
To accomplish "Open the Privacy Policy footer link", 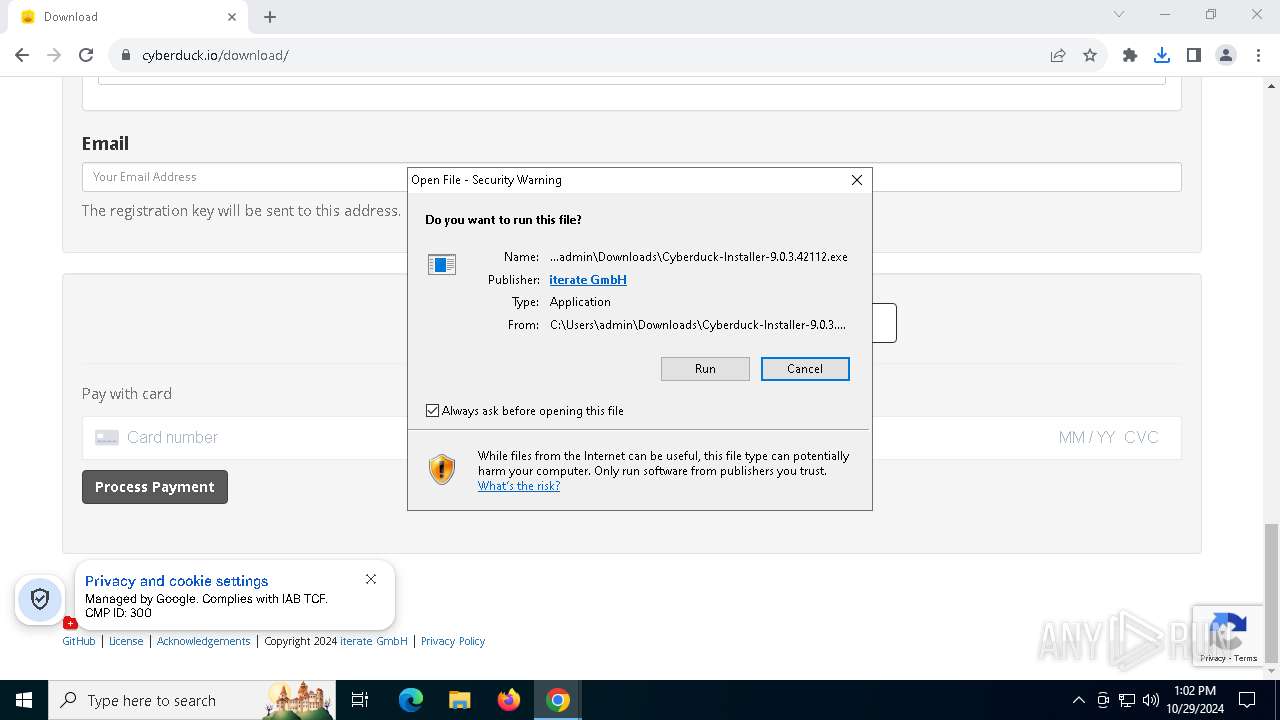I will point(453,641).
